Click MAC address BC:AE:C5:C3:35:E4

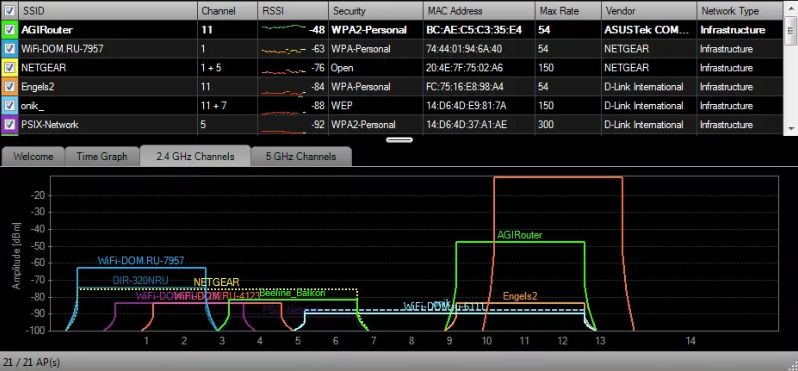(474, 30)
